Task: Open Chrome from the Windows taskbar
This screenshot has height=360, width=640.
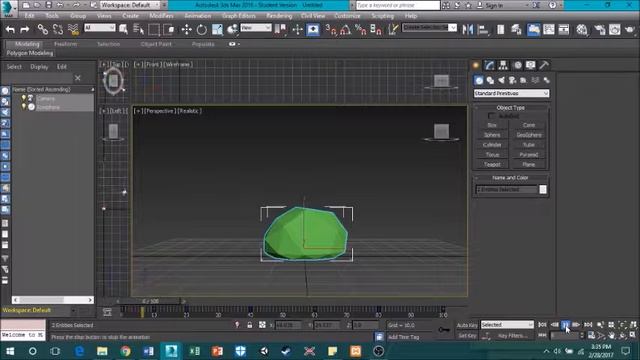Action: (x=125, y=351)
